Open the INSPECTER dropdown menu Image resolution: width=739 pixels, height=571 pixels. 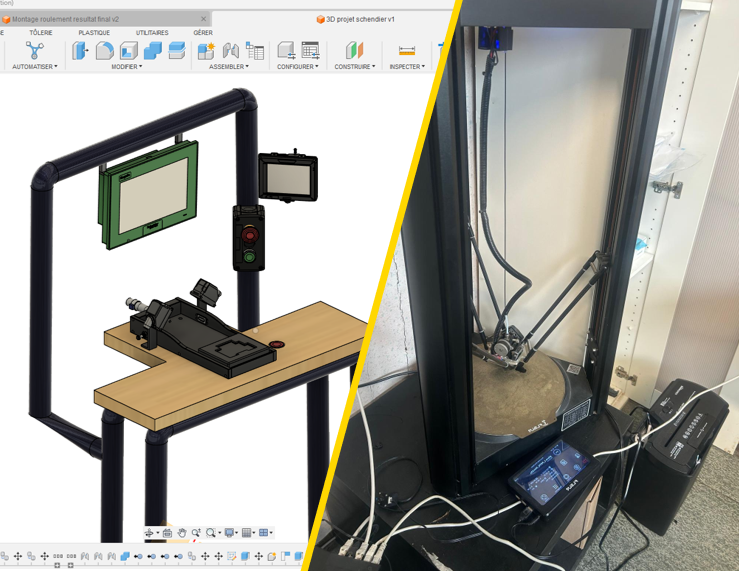point(407,66)
